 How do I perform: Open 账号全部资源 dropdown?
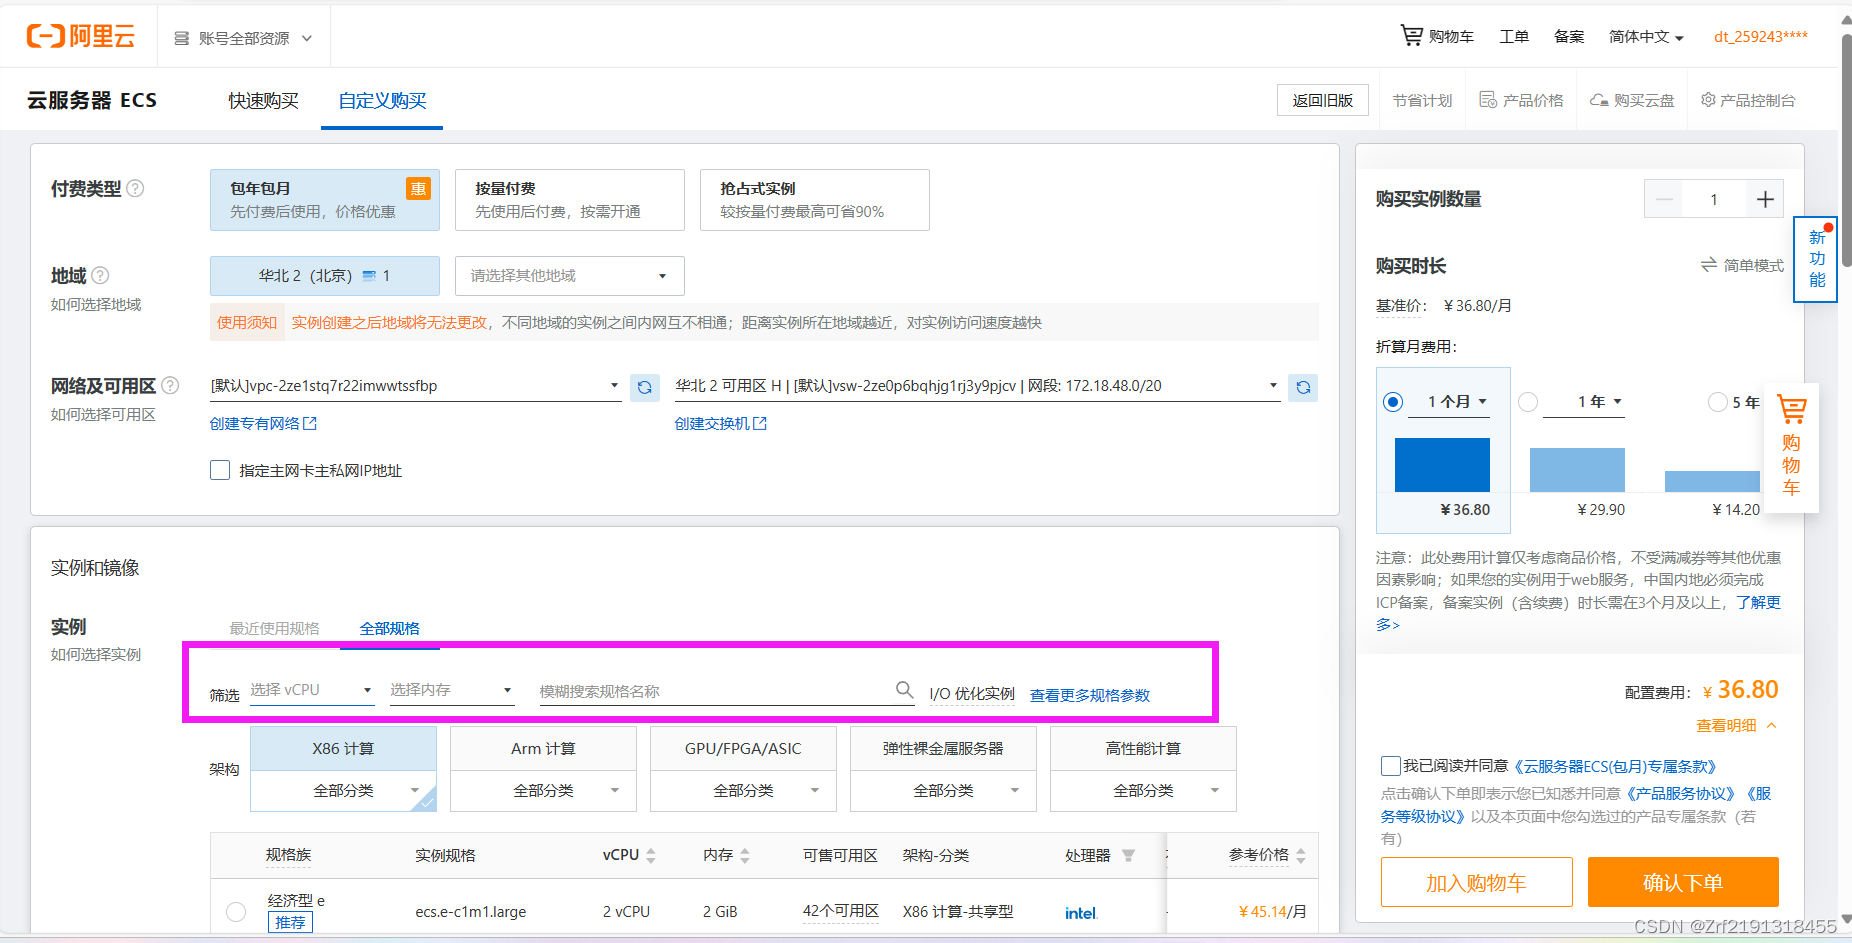[243, 38]
